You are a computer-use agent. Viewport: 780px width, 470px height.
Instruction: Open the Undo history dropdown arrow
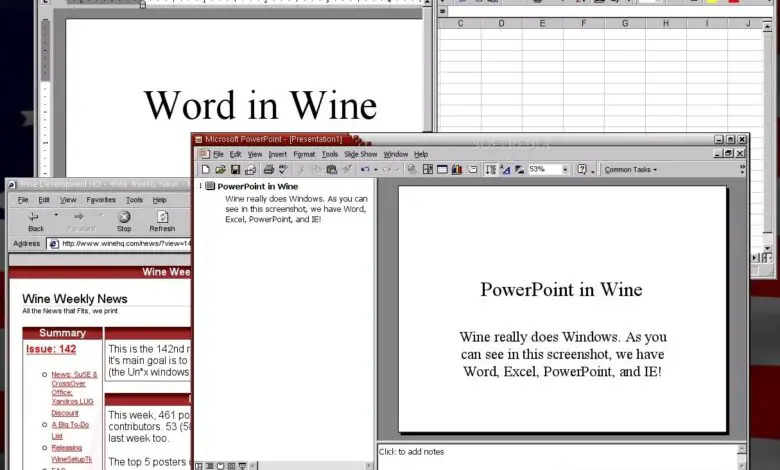pyautogui.click(x=376, y=170)
